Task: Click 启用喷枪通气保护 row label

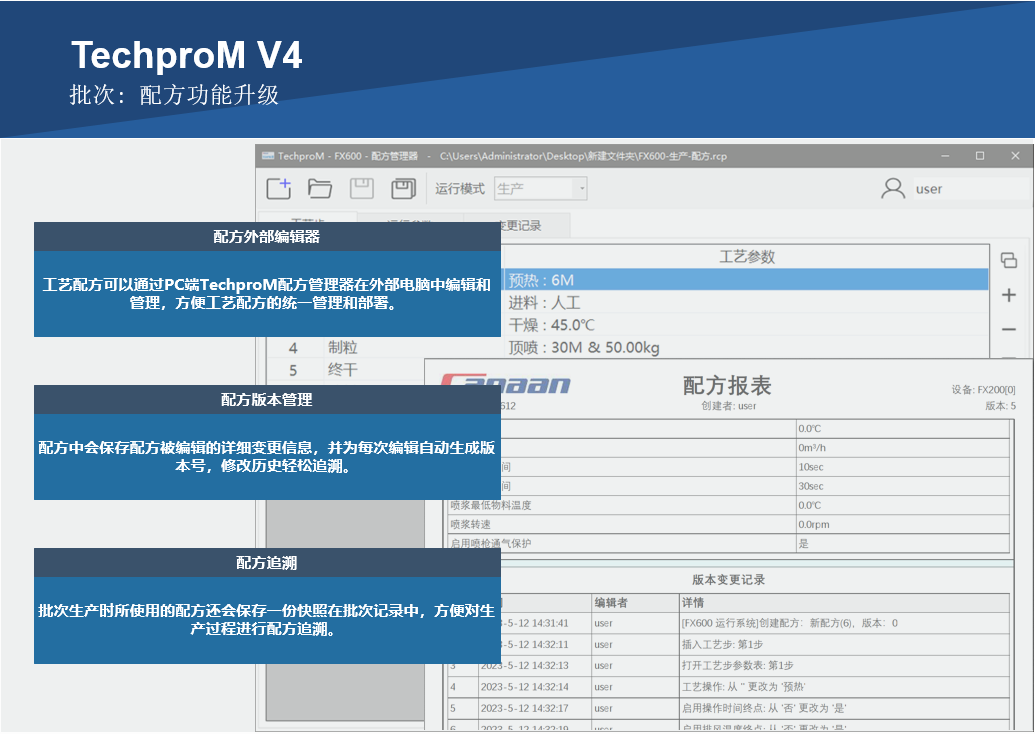Action: tap(490, 544)
